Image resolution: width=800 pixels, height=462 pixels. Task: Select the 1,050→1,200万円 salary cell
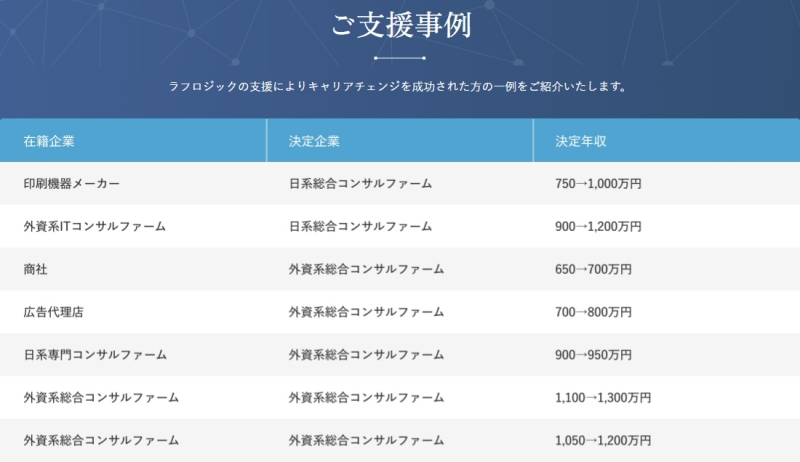tap(603, 440)
